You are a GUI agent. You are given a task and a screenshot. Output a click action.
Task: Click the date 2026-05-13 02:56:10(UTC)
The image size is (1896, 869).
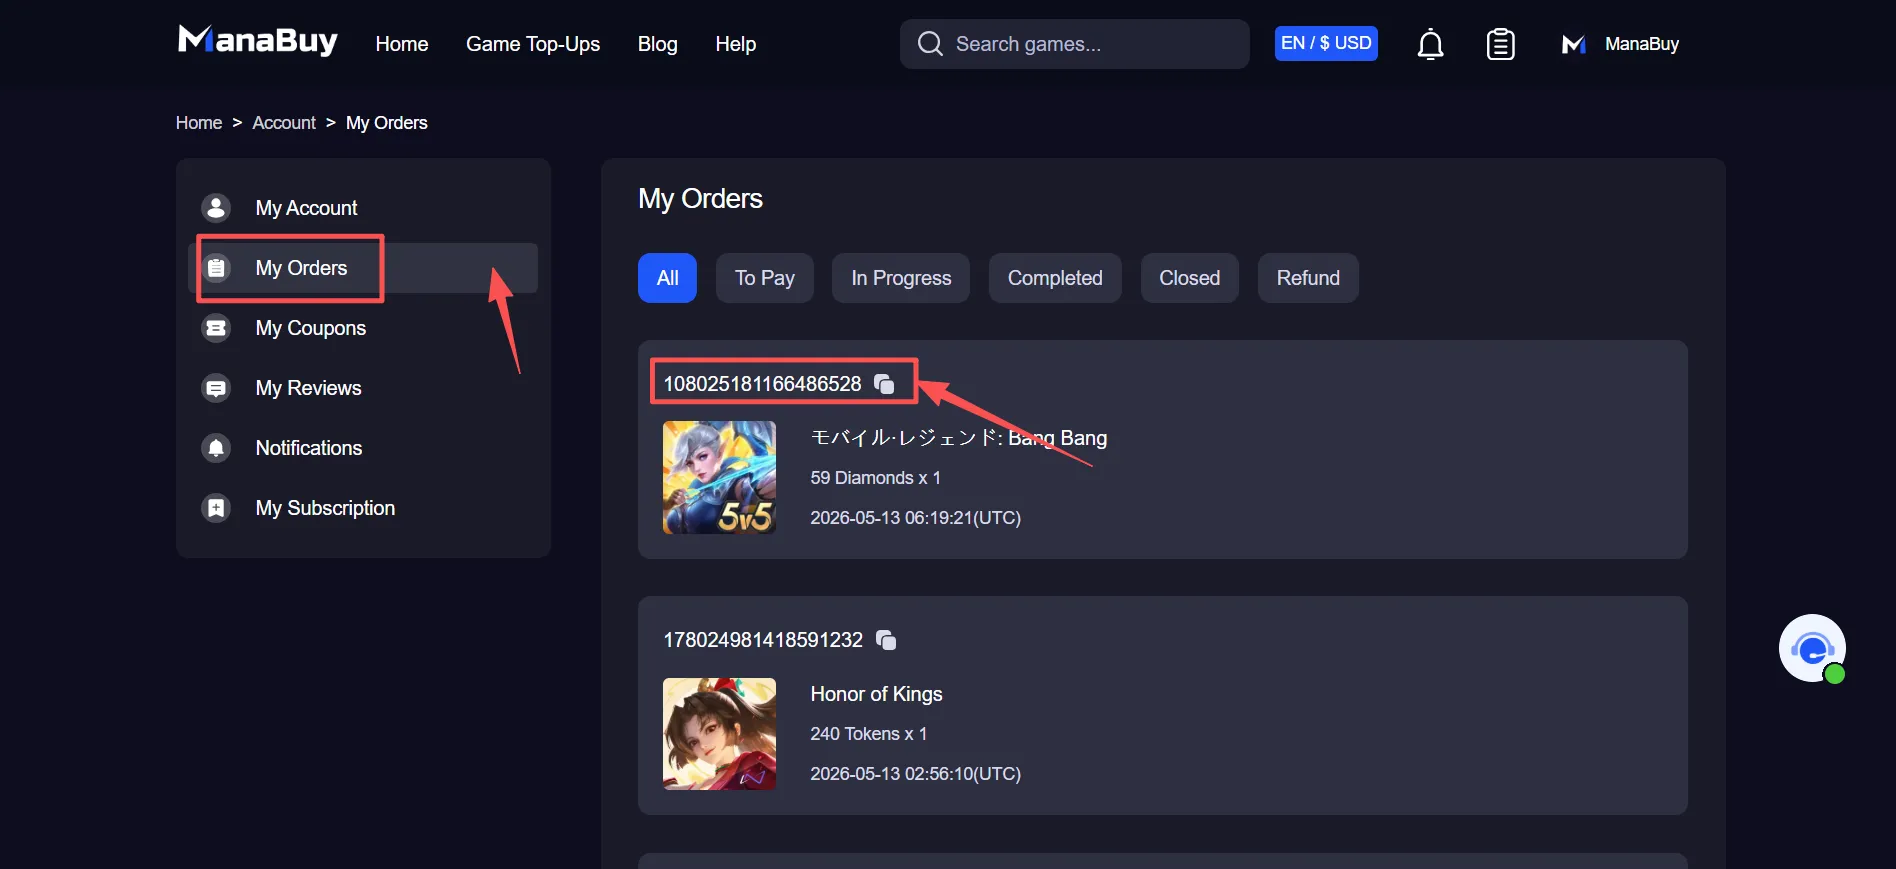916,774
